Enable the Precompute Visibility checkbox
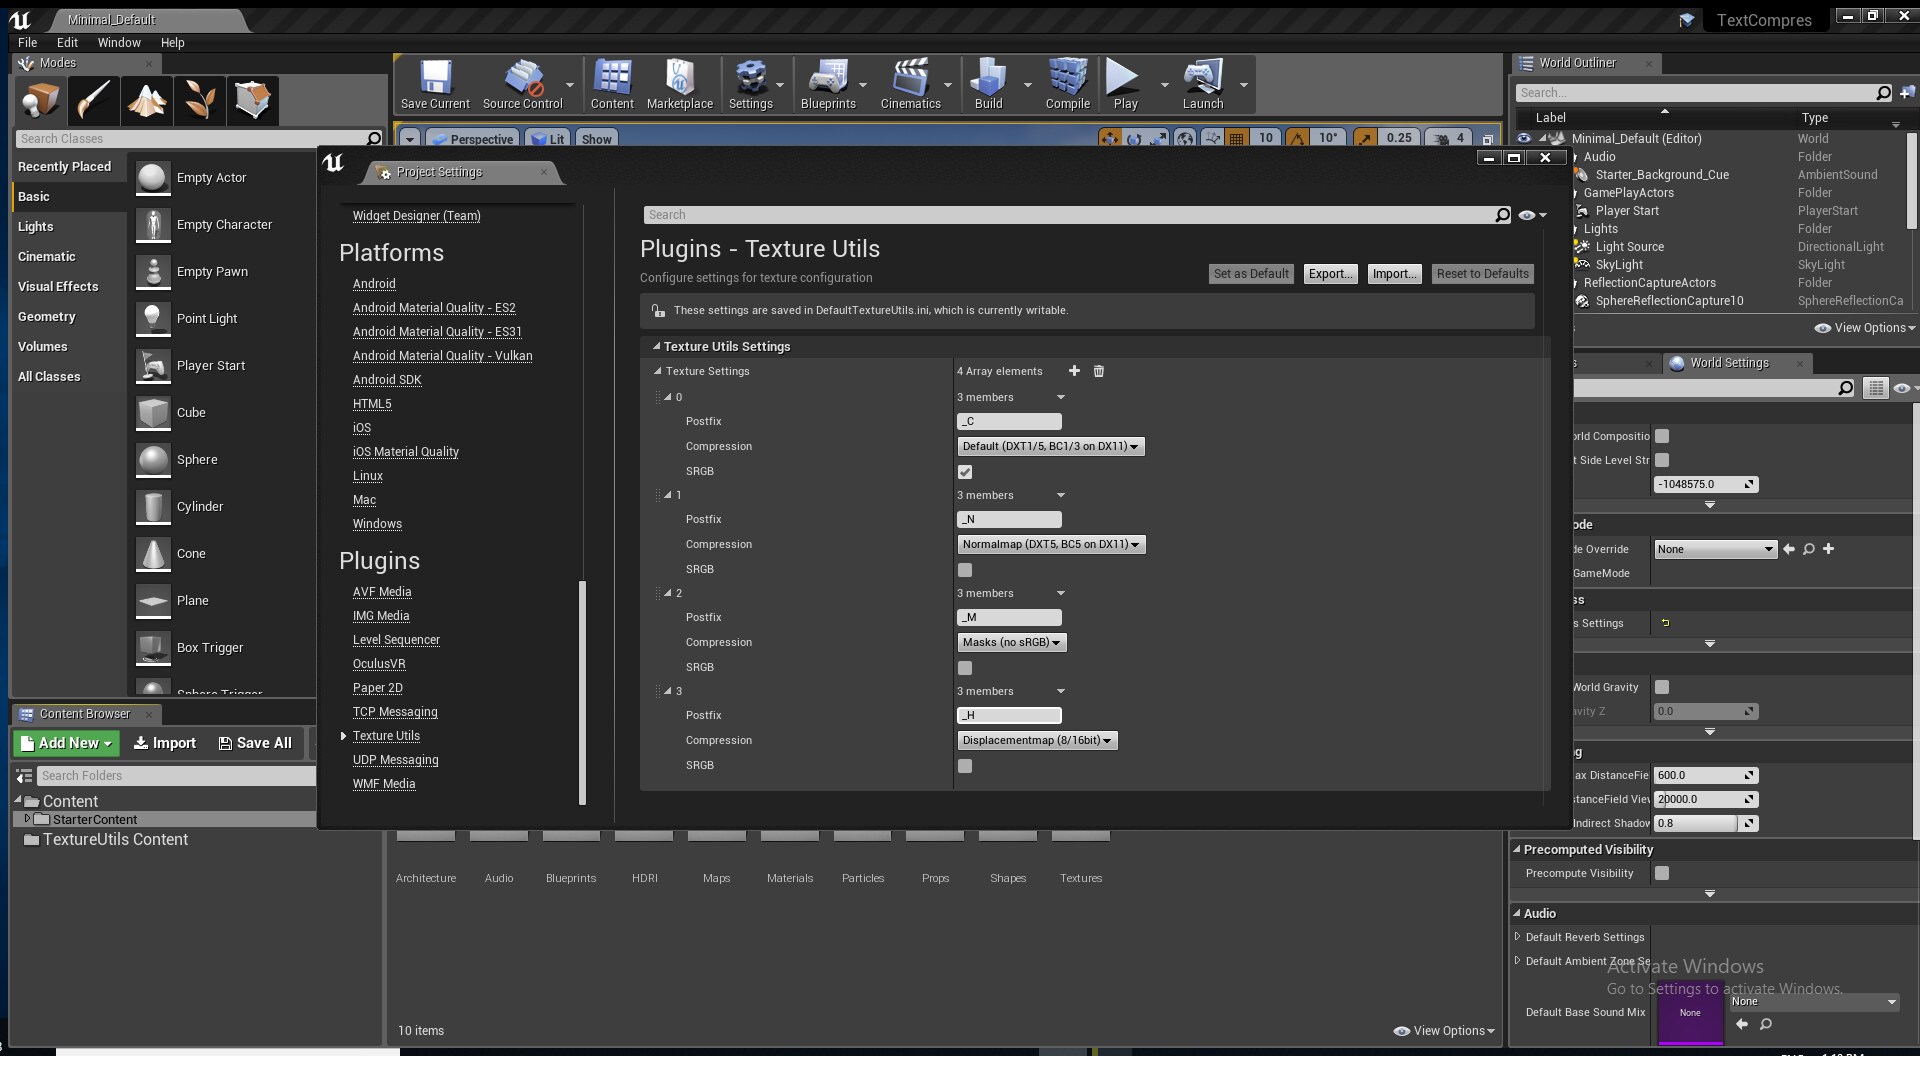The width and height of the screenshot is (1920, 1080). click(x=1663, y=873)
